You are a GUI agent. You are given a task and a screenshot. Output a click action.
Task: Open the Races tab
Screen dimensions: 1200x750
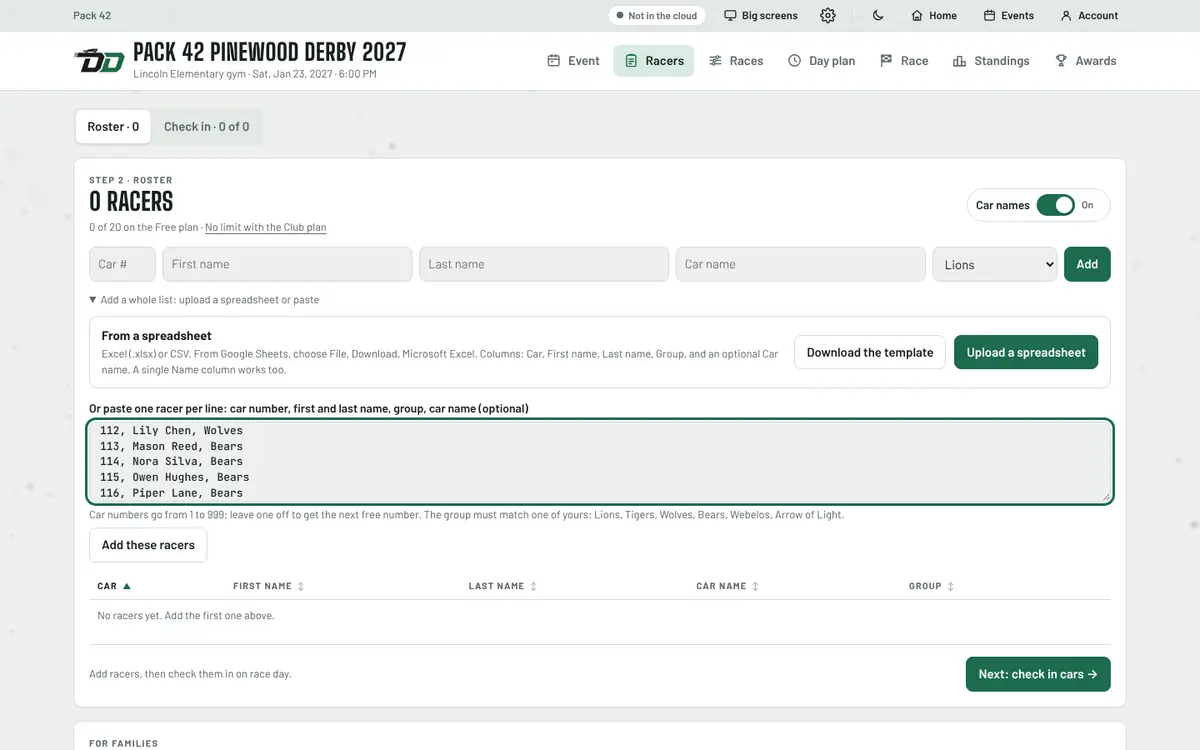click(736, 61)
